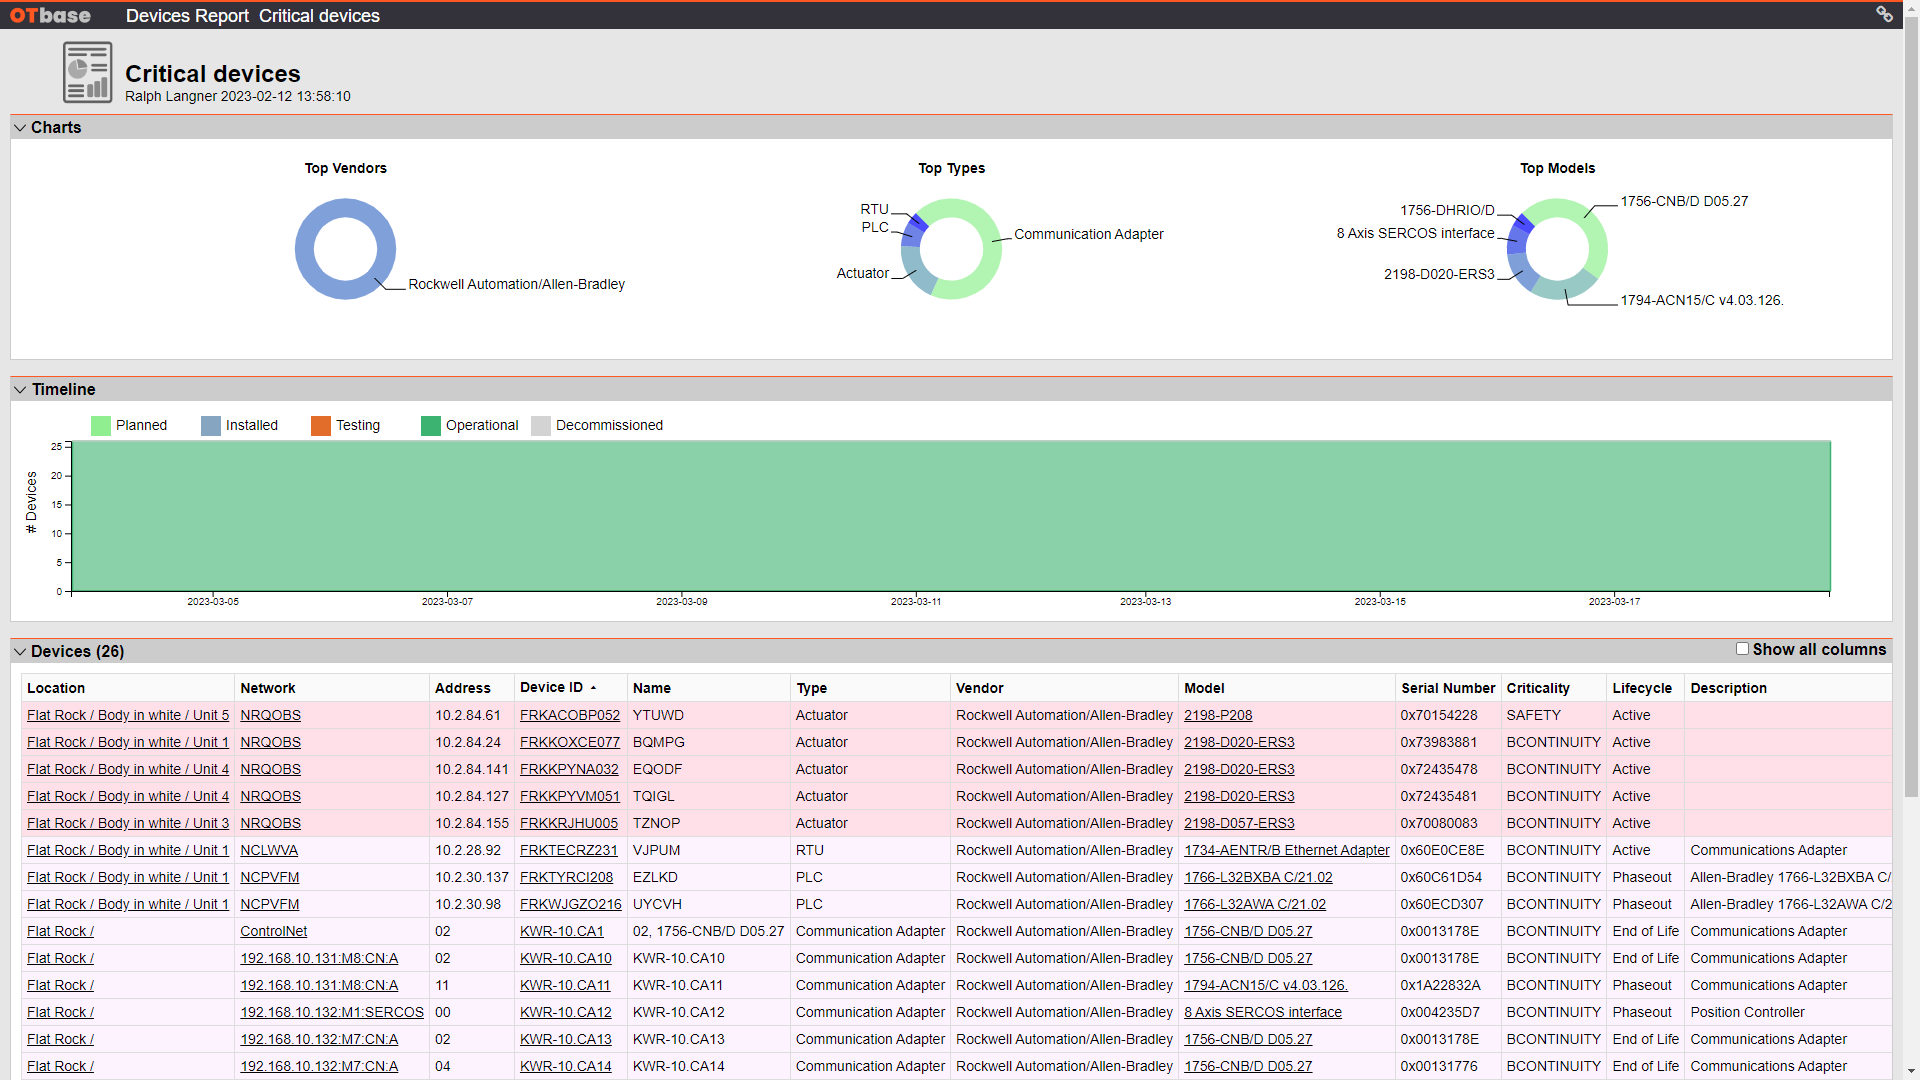Open model 2198-P208
This screenshot has height=1080, width=1920.
point(1218,716)
